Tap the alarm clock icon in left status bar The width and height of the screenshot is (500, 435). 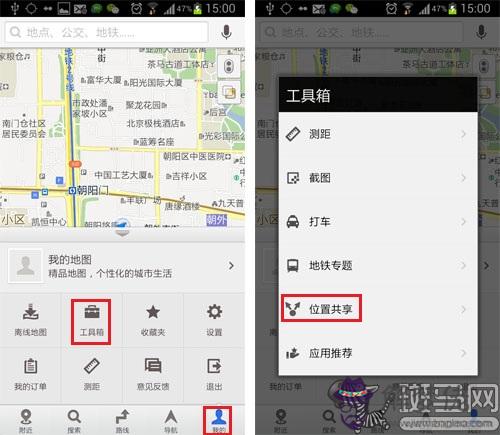coord(136,8)
